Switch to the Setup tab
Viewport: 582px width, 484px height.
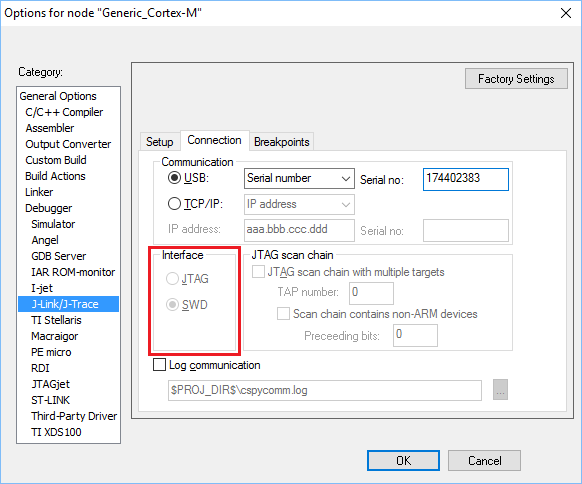coord(160,142)
